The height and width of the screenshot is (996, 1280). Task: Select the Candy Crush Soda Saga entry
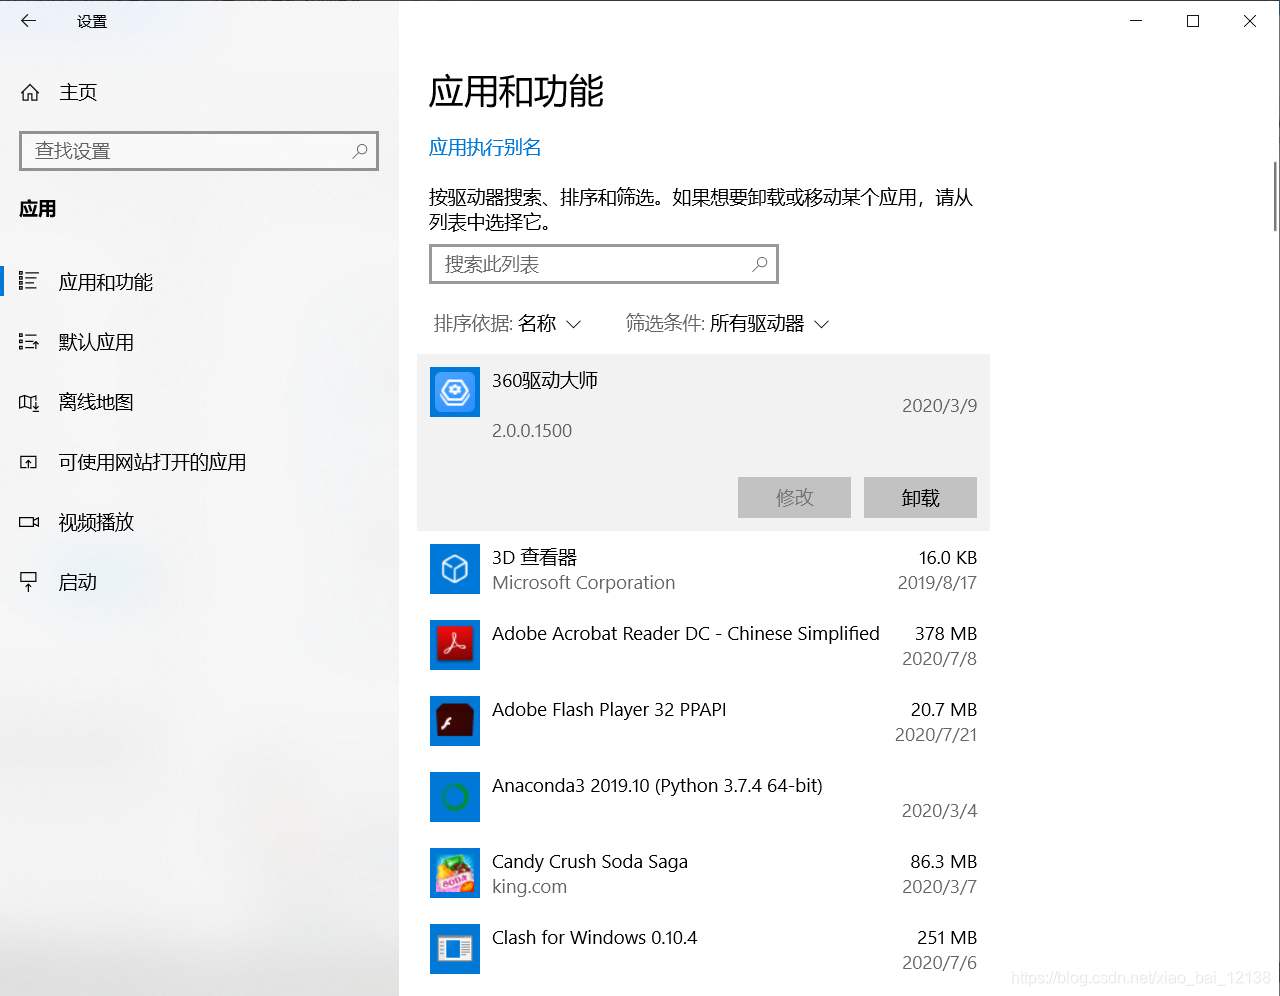(703, 873)
